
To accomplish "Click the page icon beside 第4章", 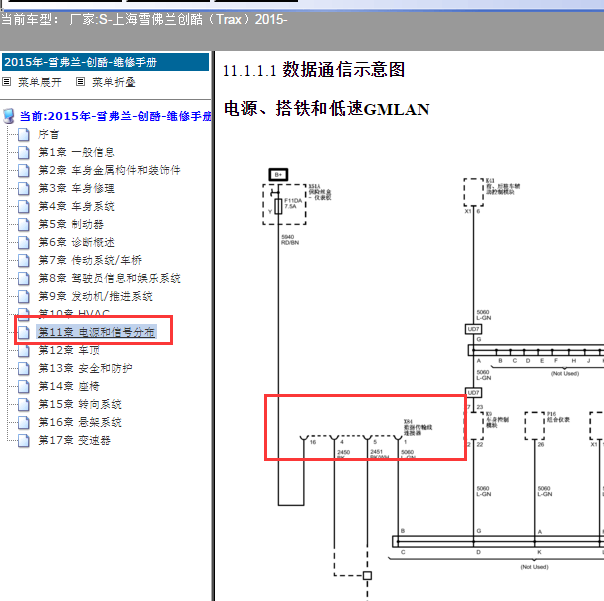I will pos(24,206).
